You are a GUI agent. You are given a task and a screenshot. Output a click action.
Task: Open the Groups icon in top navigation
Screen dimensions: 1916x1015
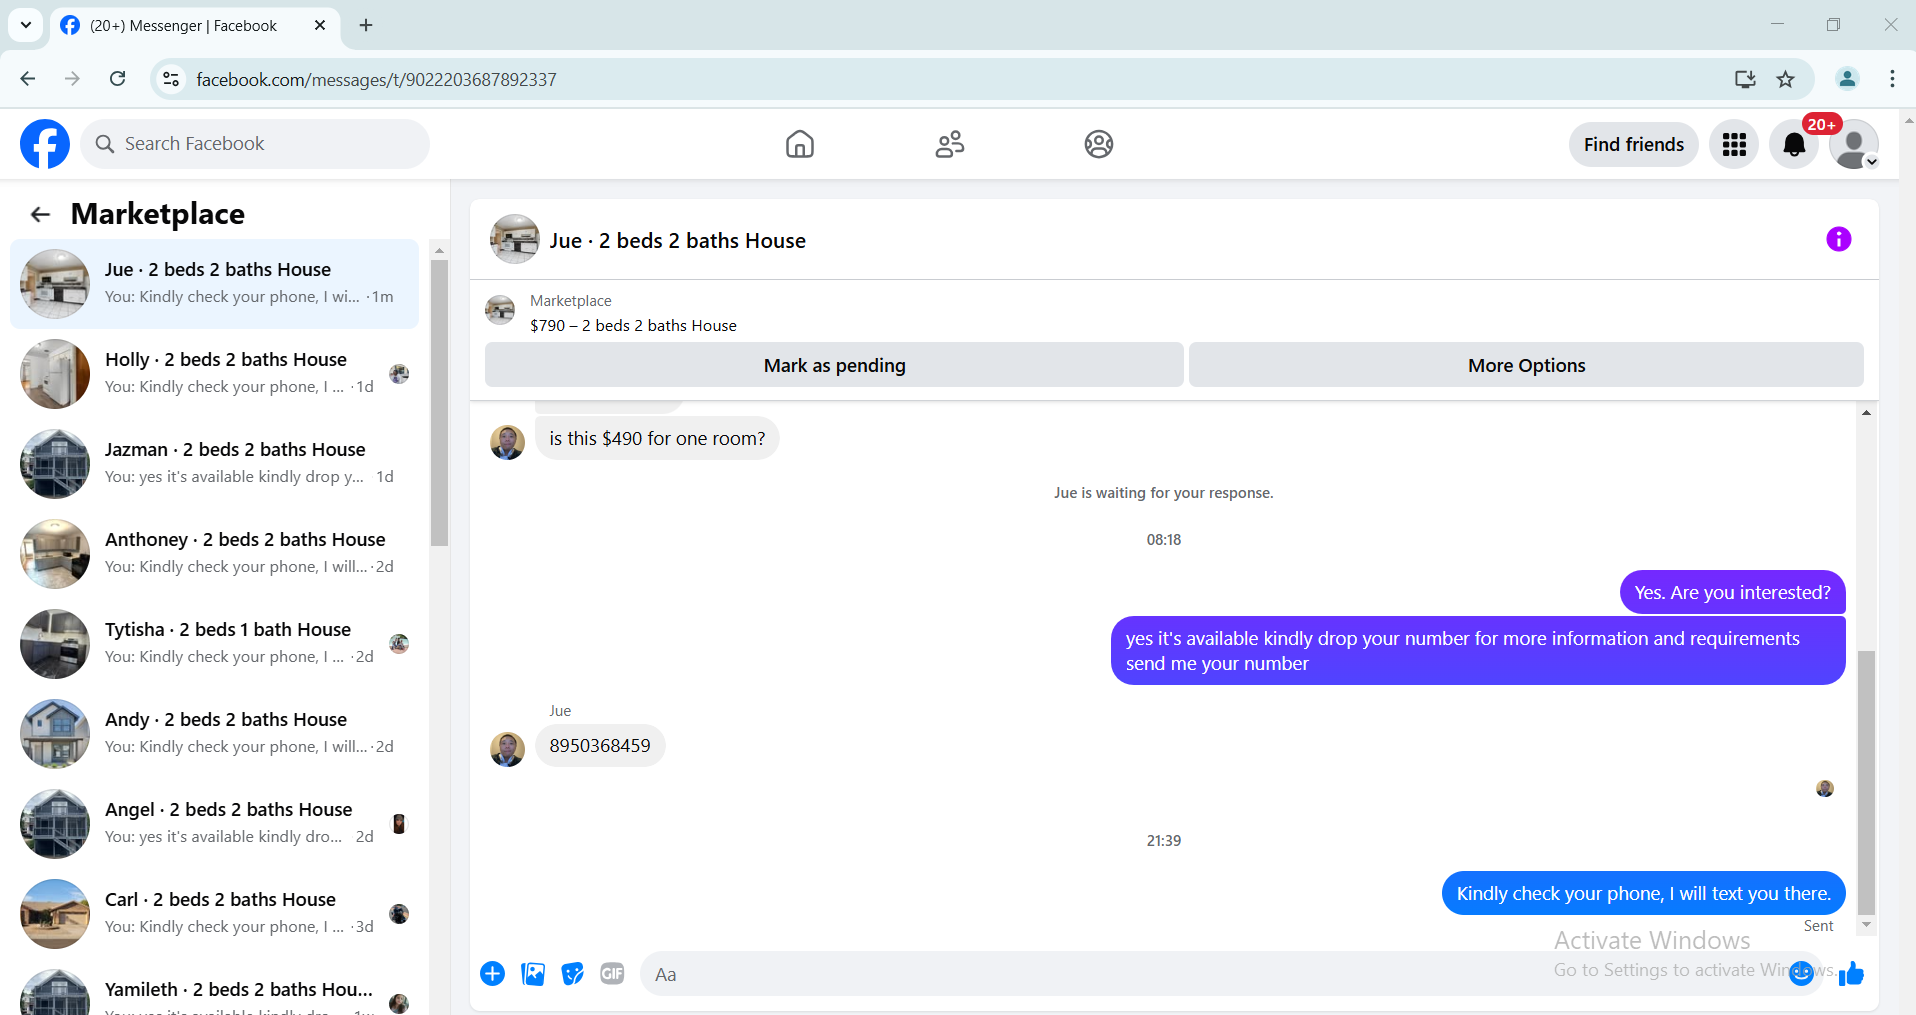click(x=1099, y=144)
